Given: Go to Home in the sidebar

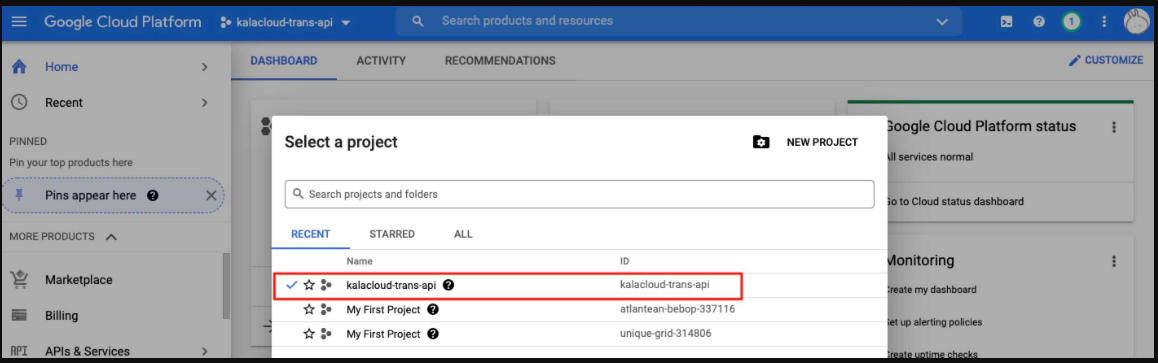Looking at the screenshot, I should tap(61, 66).
